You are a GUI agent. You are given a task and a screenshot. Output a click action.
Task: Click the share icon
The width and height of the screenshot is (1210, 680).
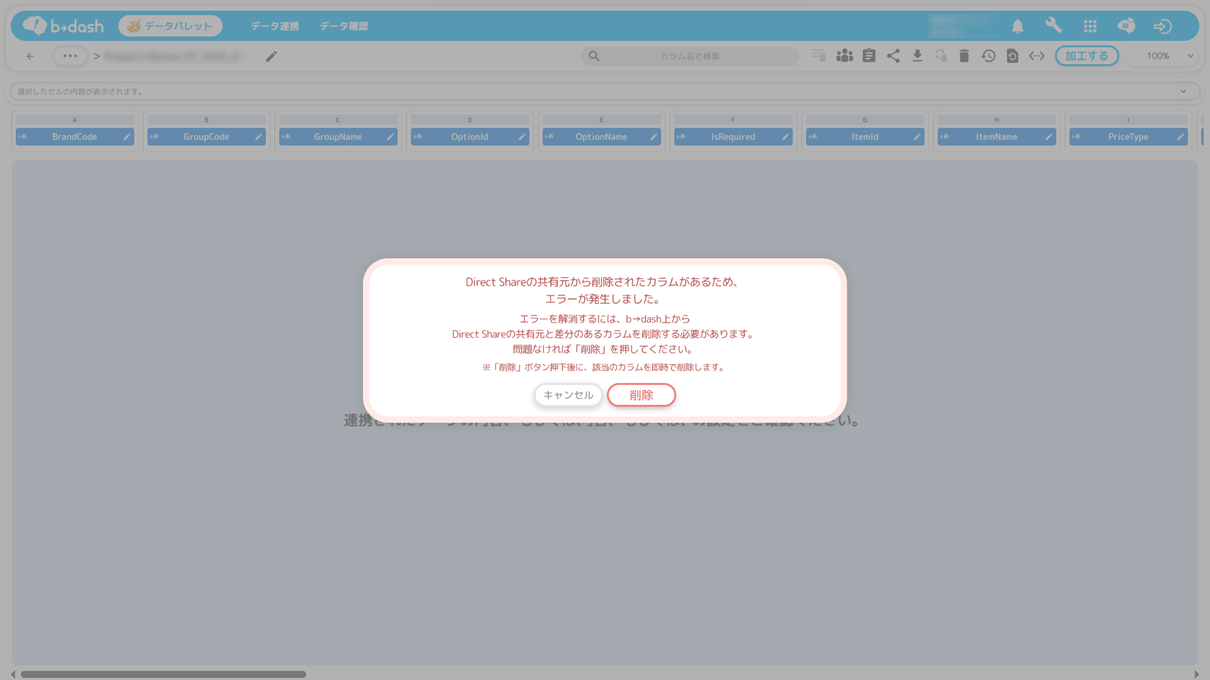pyautogui.click(x=893, y=56)
